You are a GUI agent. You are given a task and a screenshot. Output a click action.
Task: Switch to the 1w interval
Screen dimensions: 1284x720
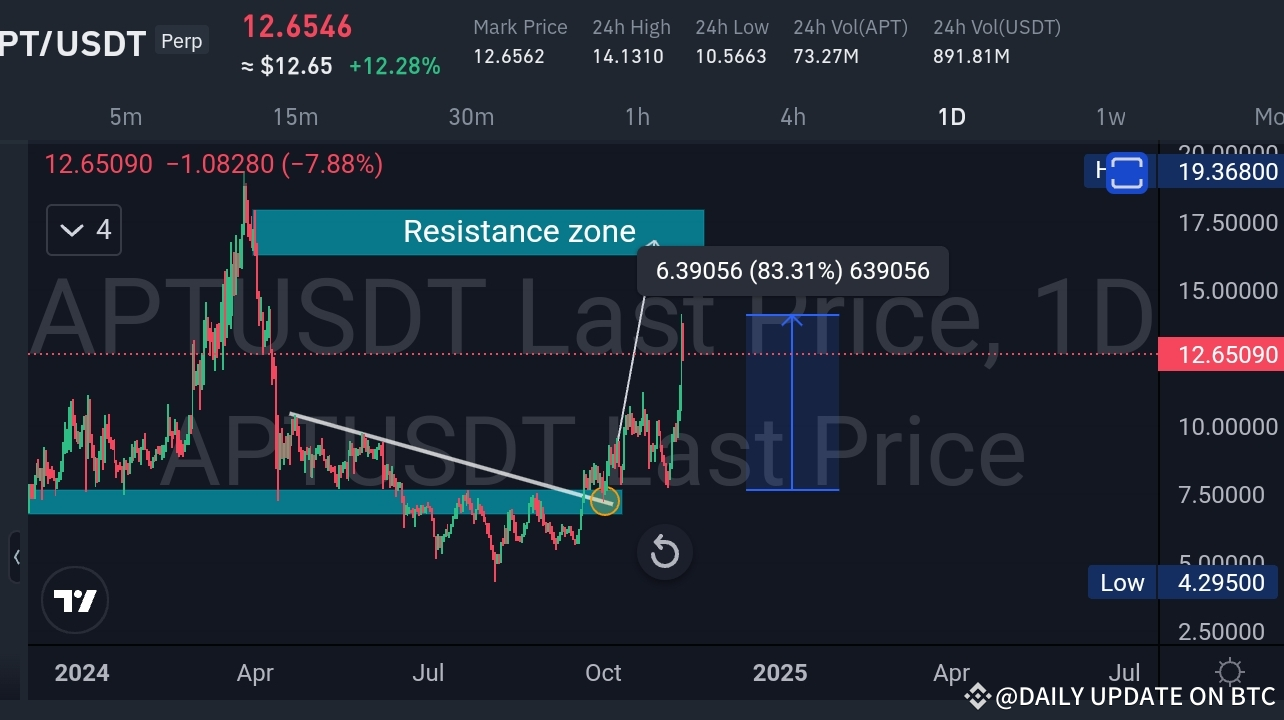[x=1110, y=117]
